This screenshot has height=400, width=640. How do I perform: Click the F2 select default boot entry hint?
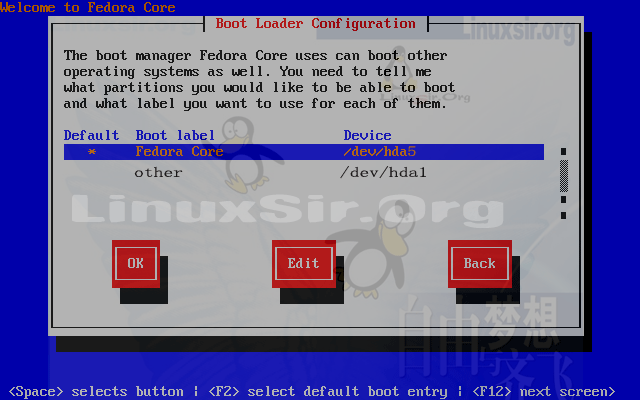tap(328, 391)
